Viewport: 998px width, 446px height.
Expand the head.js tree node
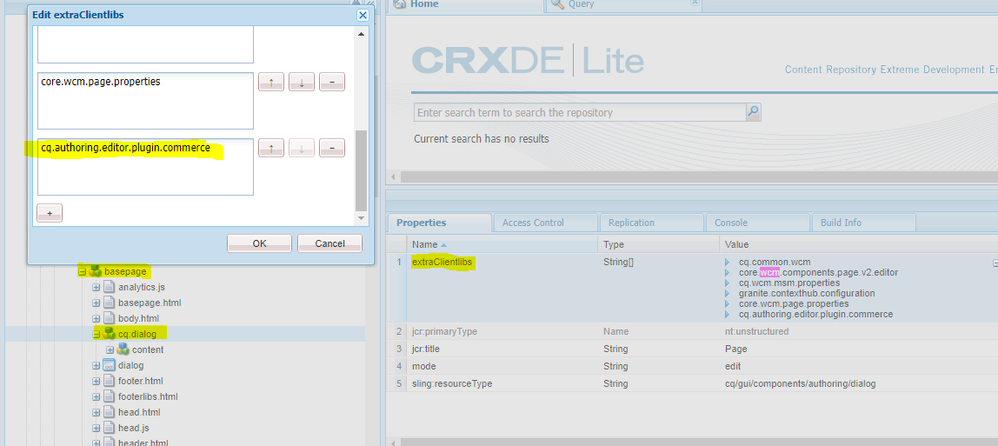(96, 428)
